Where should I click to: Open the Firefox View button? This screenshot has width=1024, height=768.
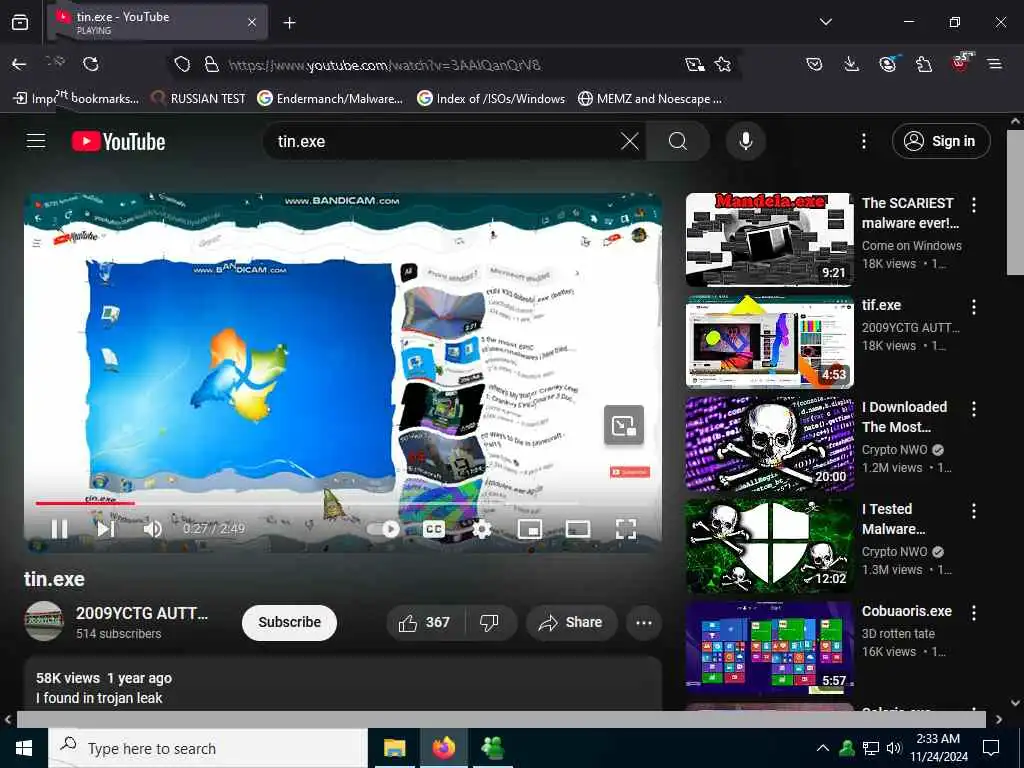tap(20, 22)
